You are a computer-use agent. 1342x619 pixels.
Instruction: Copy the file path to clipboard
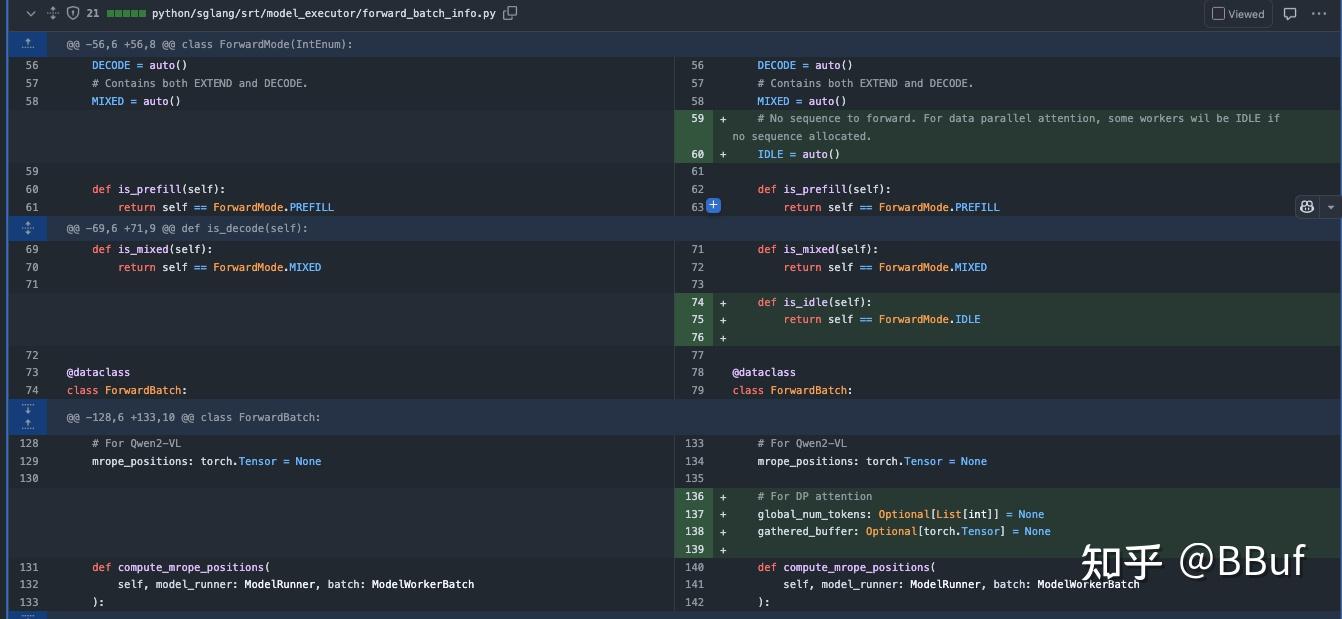pyautogui.click(x=511, y=14)
